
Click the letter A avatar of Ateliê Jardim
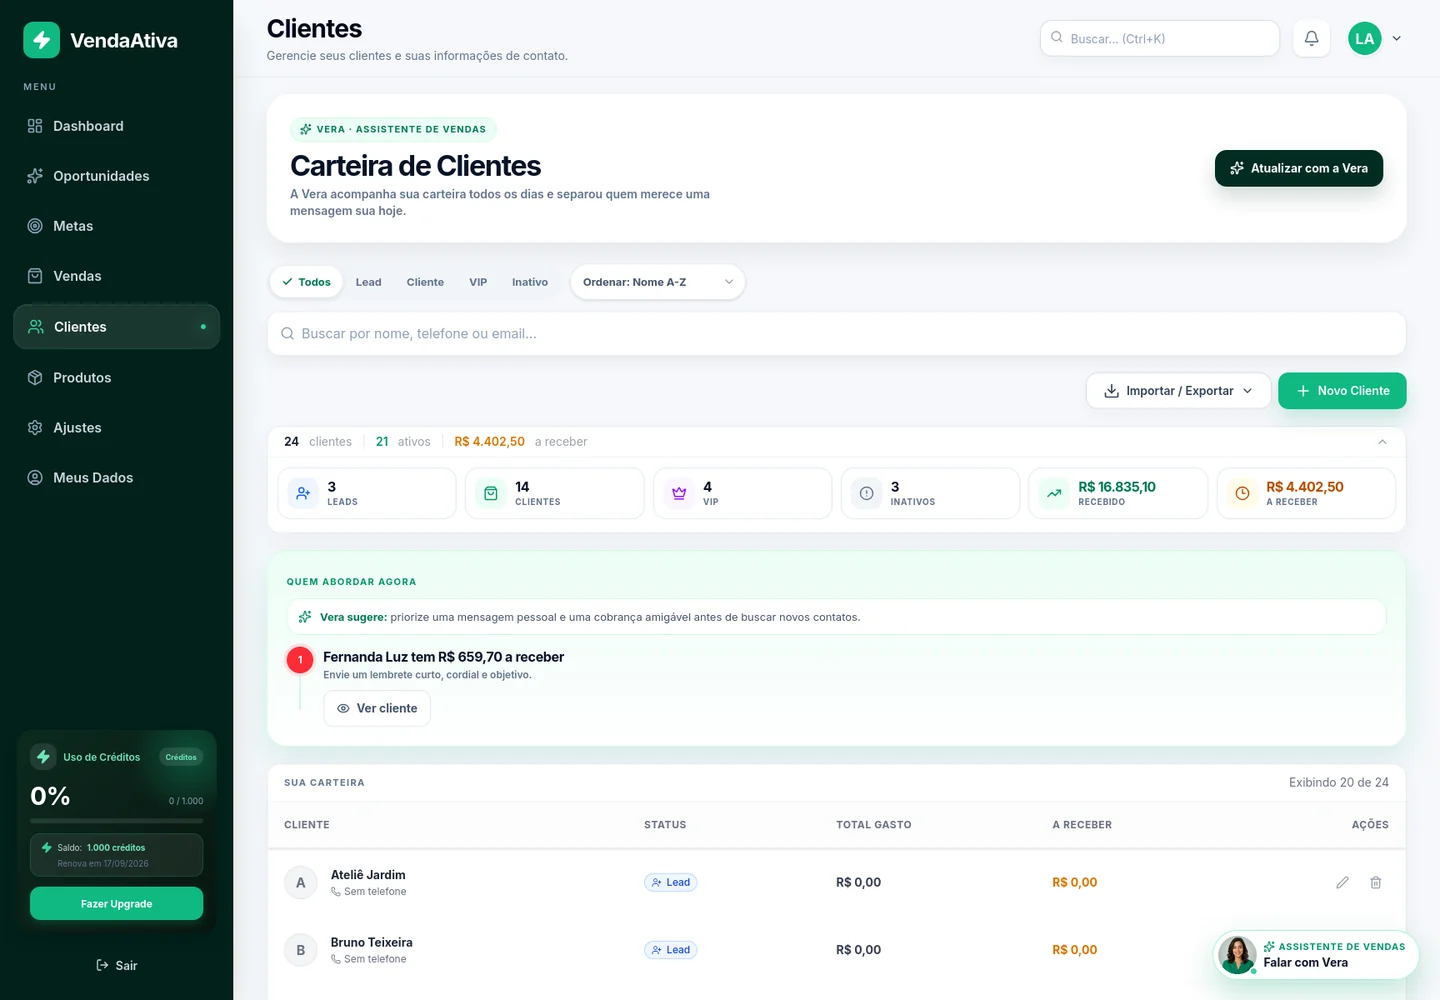[x=300, y=882]
